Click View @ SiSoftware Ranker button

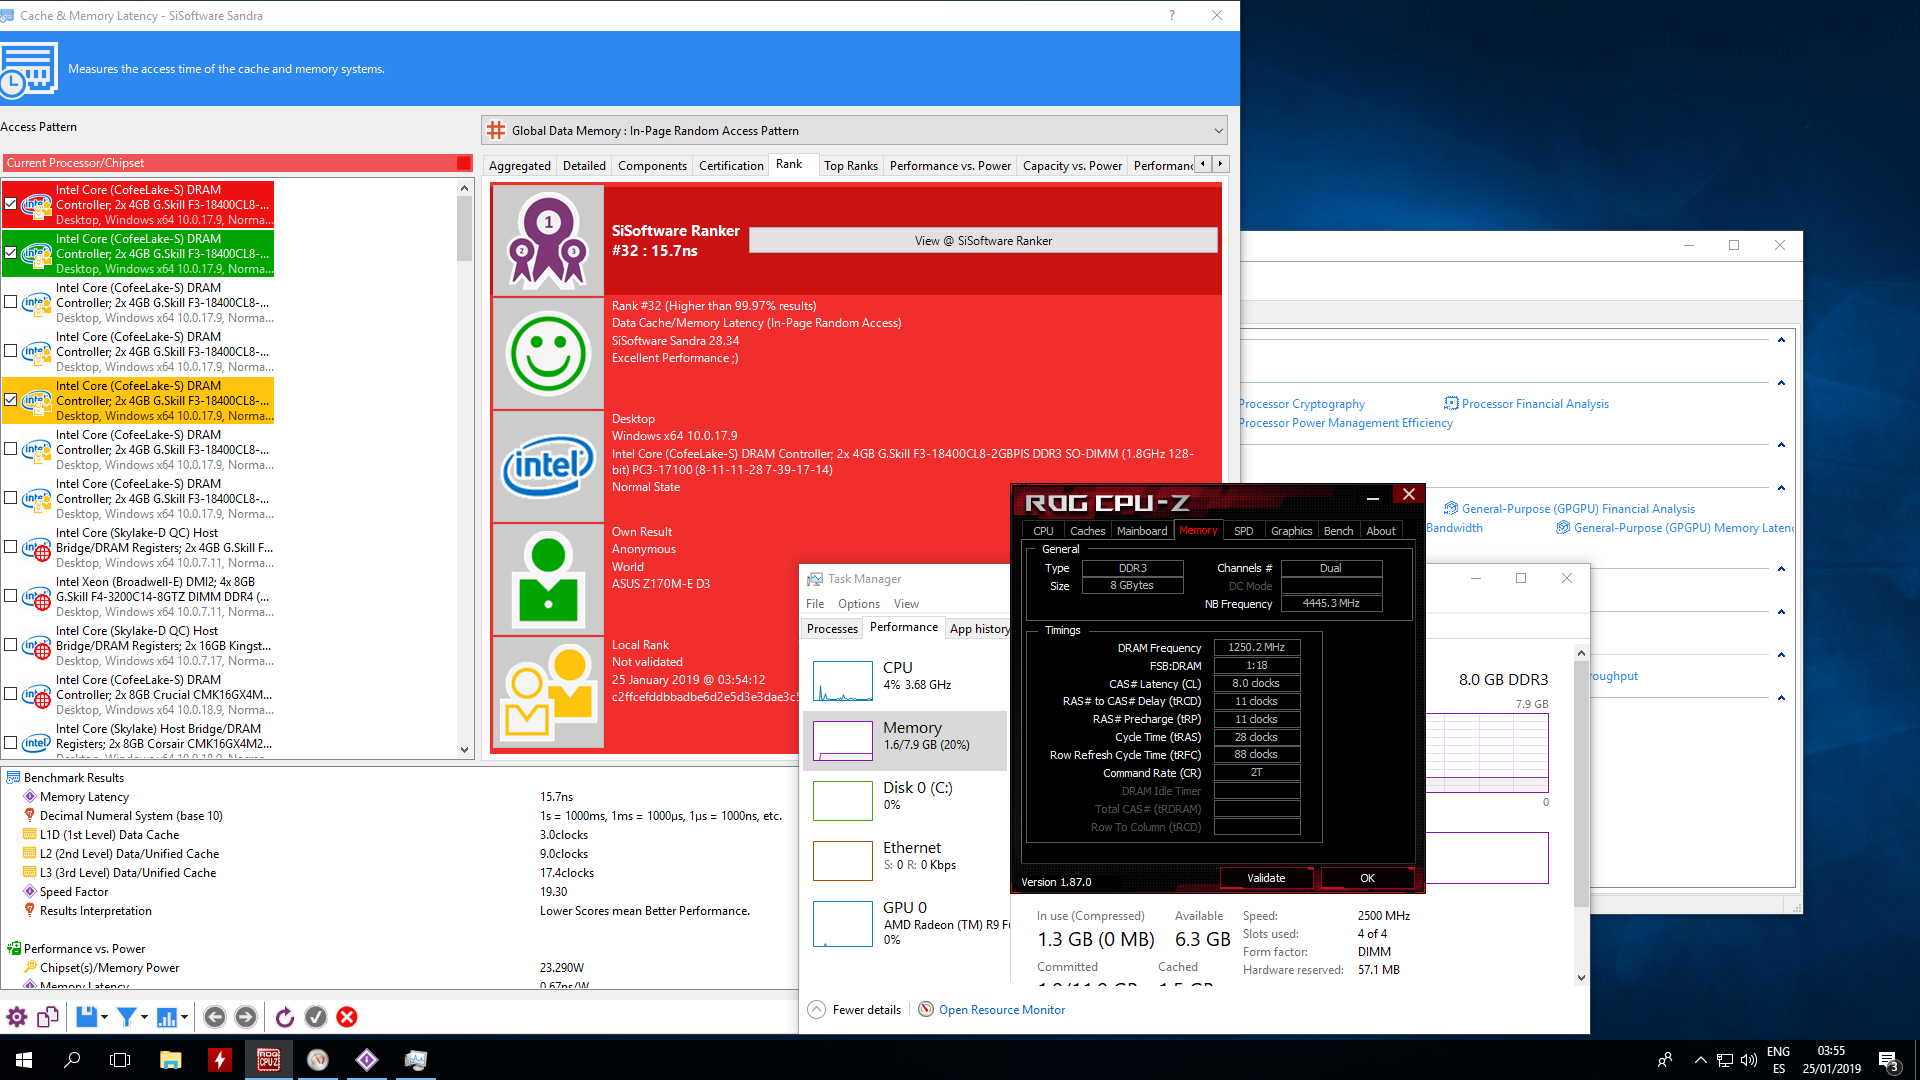click(982, 241)
